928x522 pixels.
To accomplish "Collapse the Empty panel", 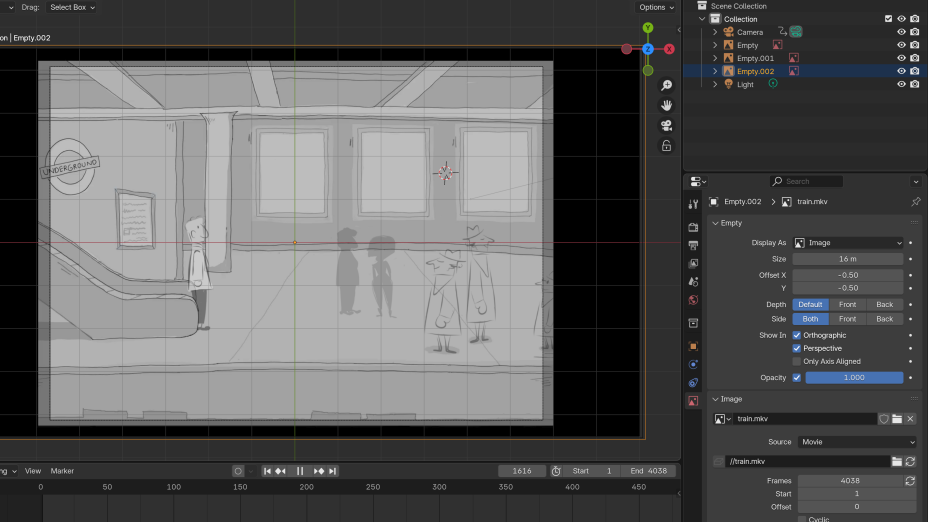I will tap(715, 223).
